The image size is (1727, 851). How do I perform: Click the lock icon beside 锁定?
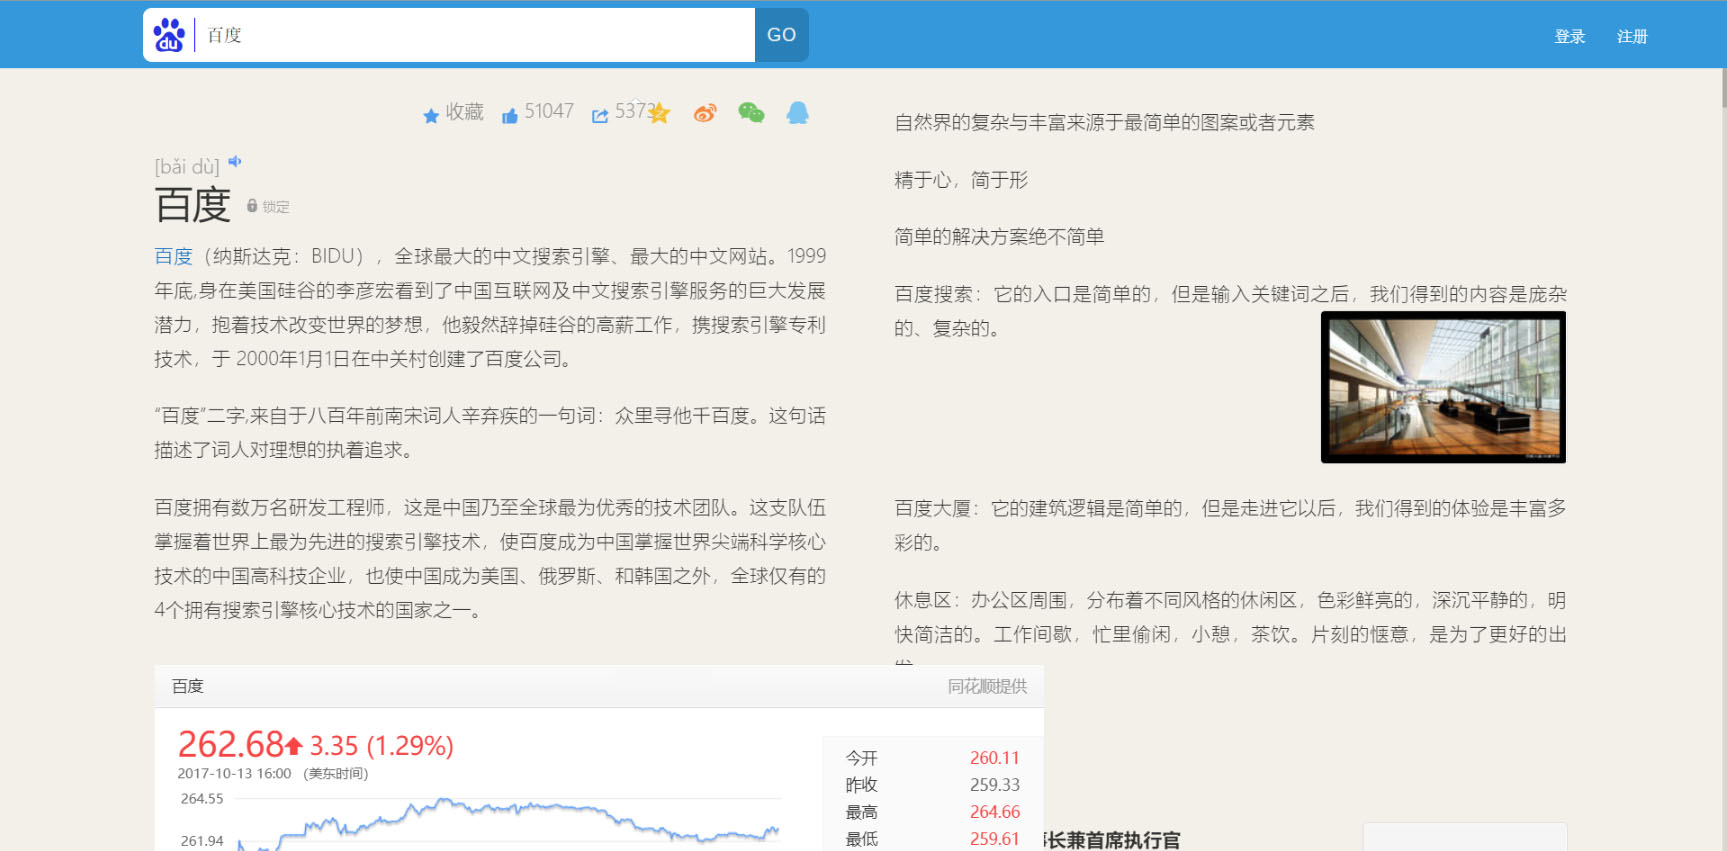pos(252,205)
